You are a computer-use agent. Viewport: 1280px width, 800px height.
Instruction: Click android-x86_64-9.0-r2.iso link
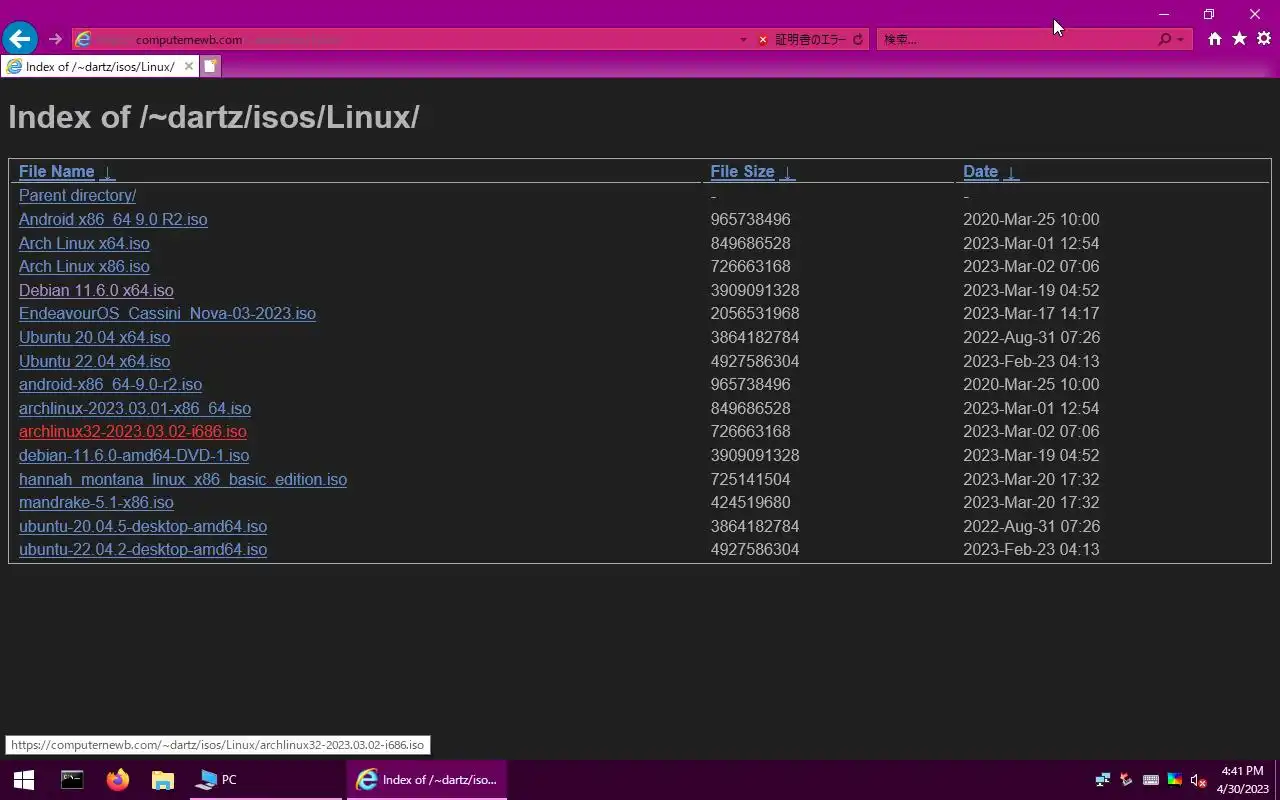point(110,385)
